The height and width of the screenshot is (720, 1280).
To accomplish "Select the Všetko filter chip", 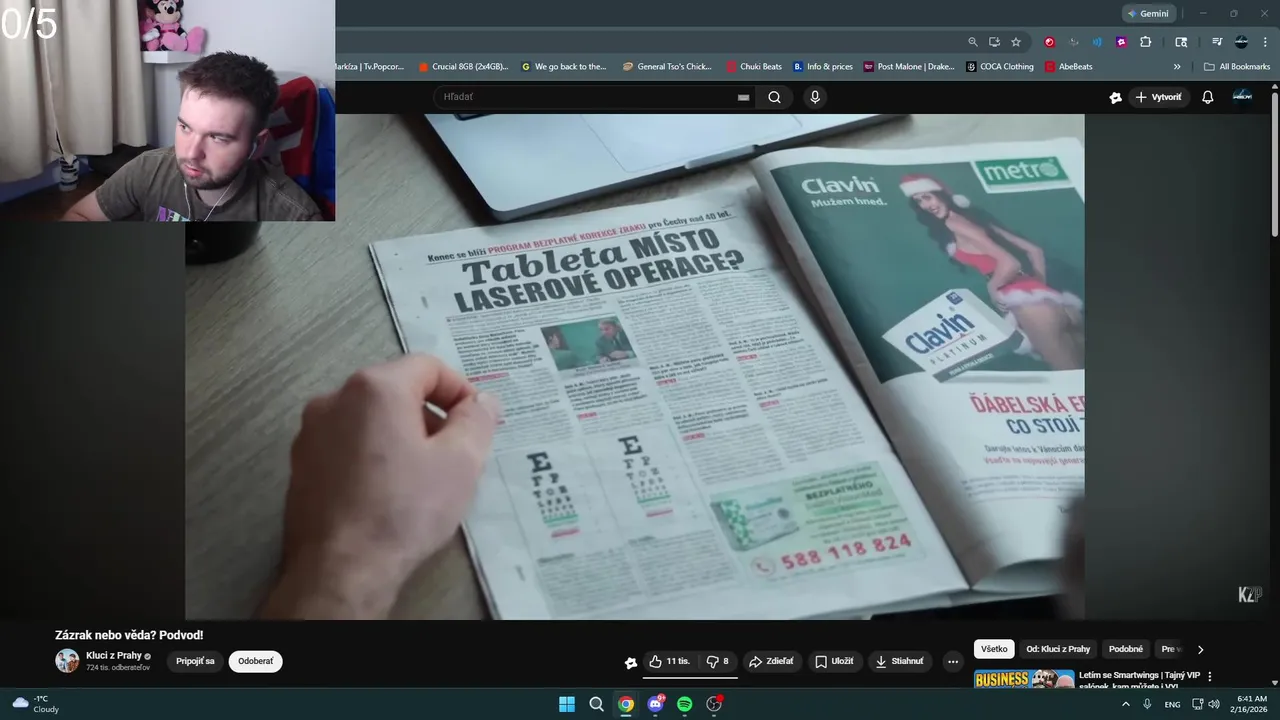I will [994, 649].
